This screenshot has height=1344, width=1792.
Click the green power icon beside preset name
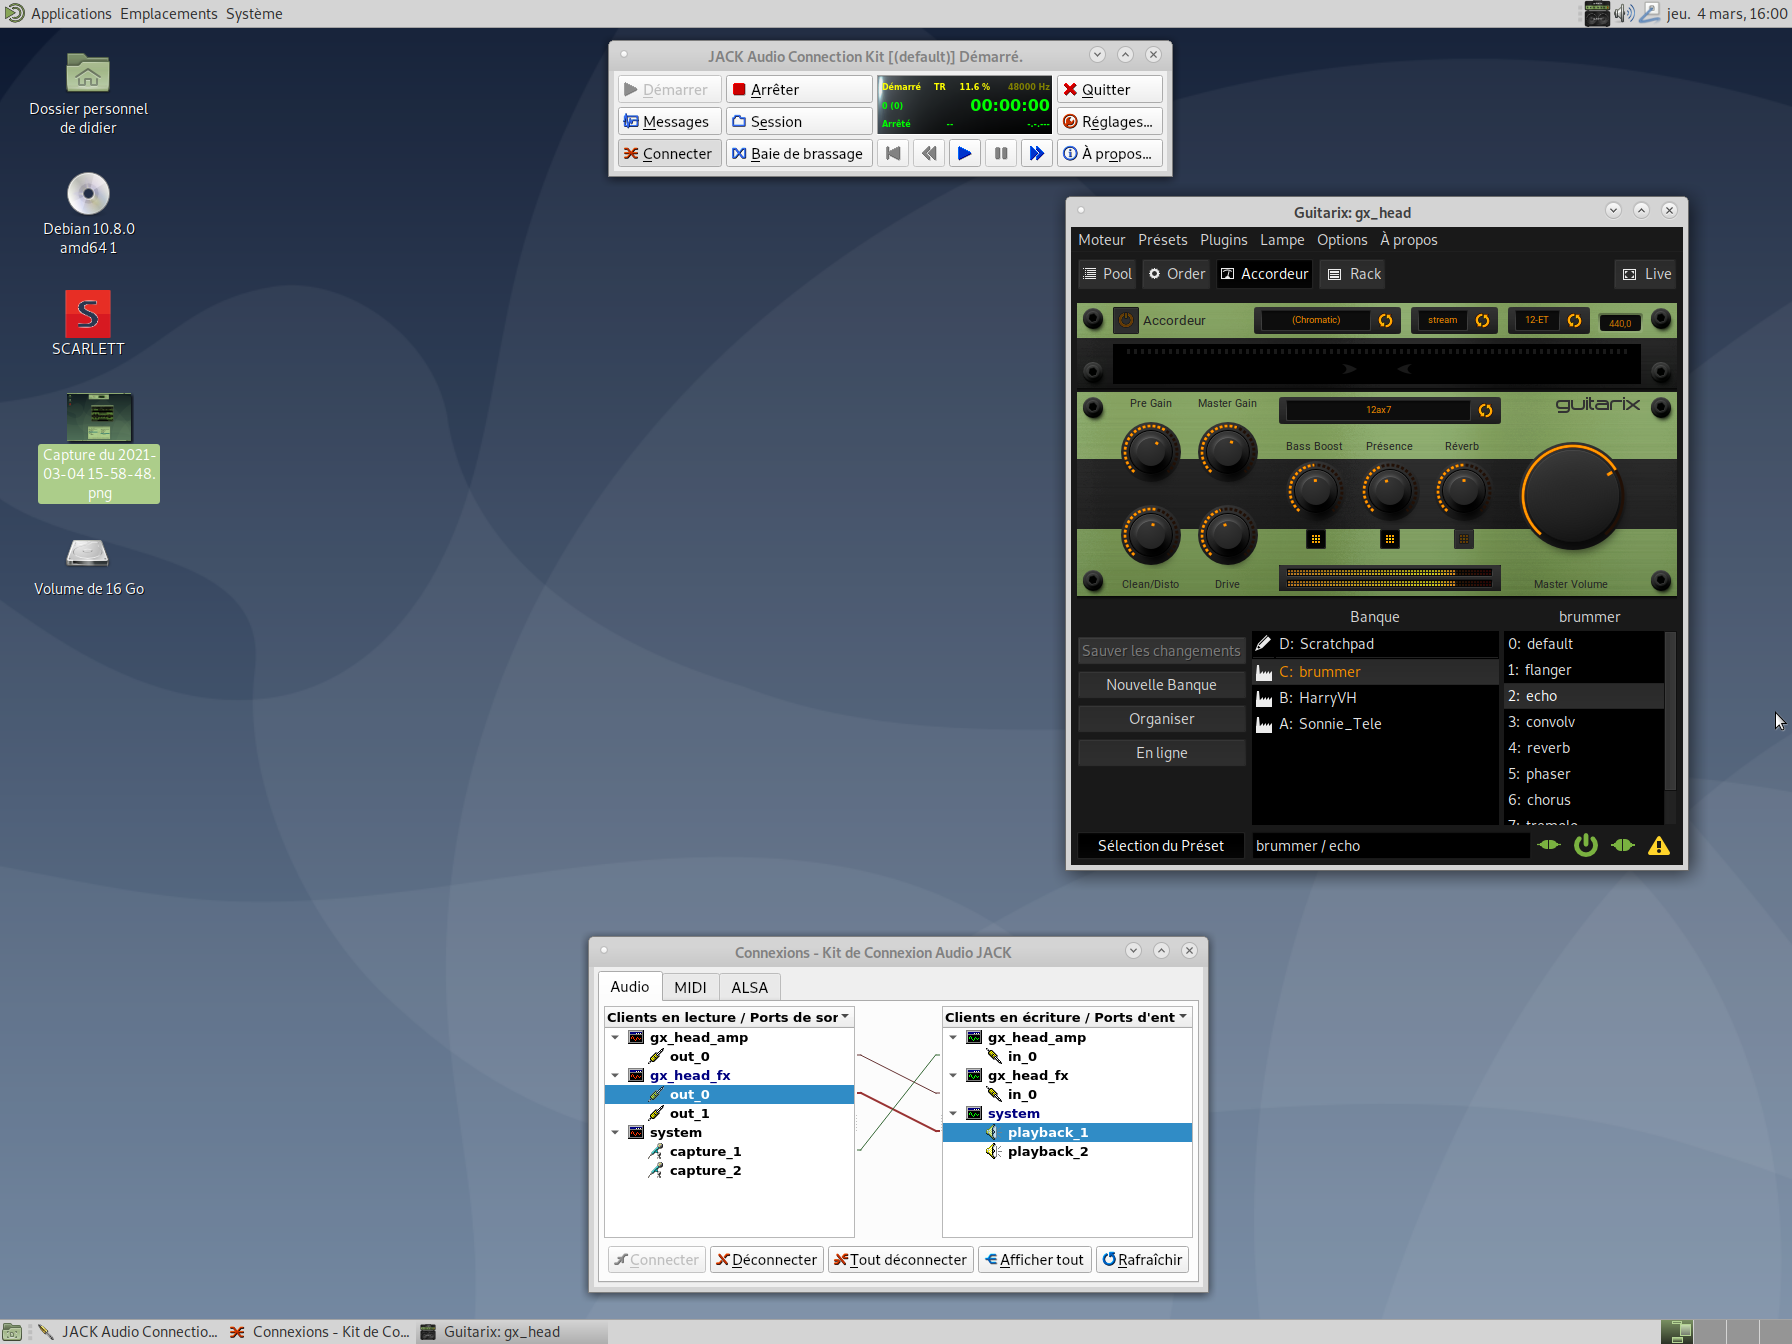pos(1585,845)
